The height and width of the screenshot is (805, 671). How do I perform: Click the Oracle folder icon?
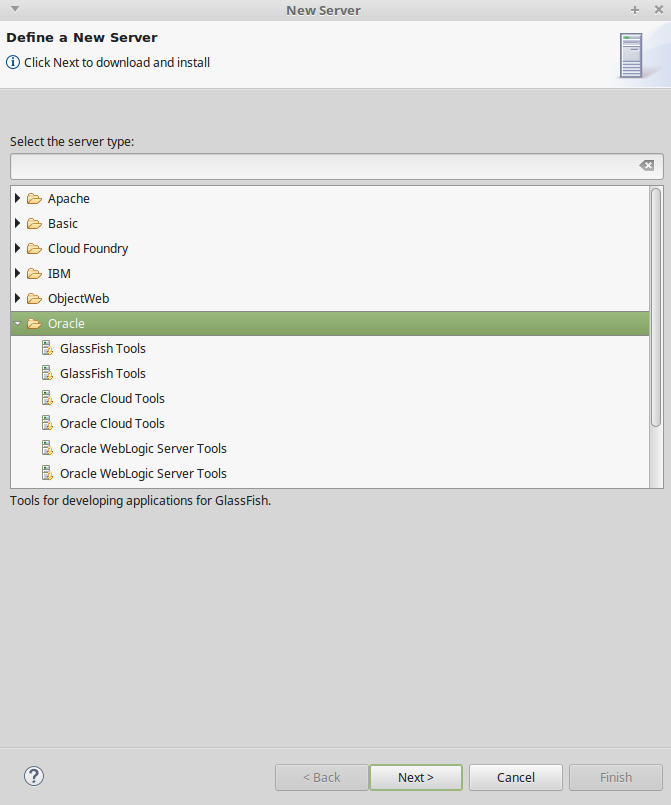coord(34,324)
